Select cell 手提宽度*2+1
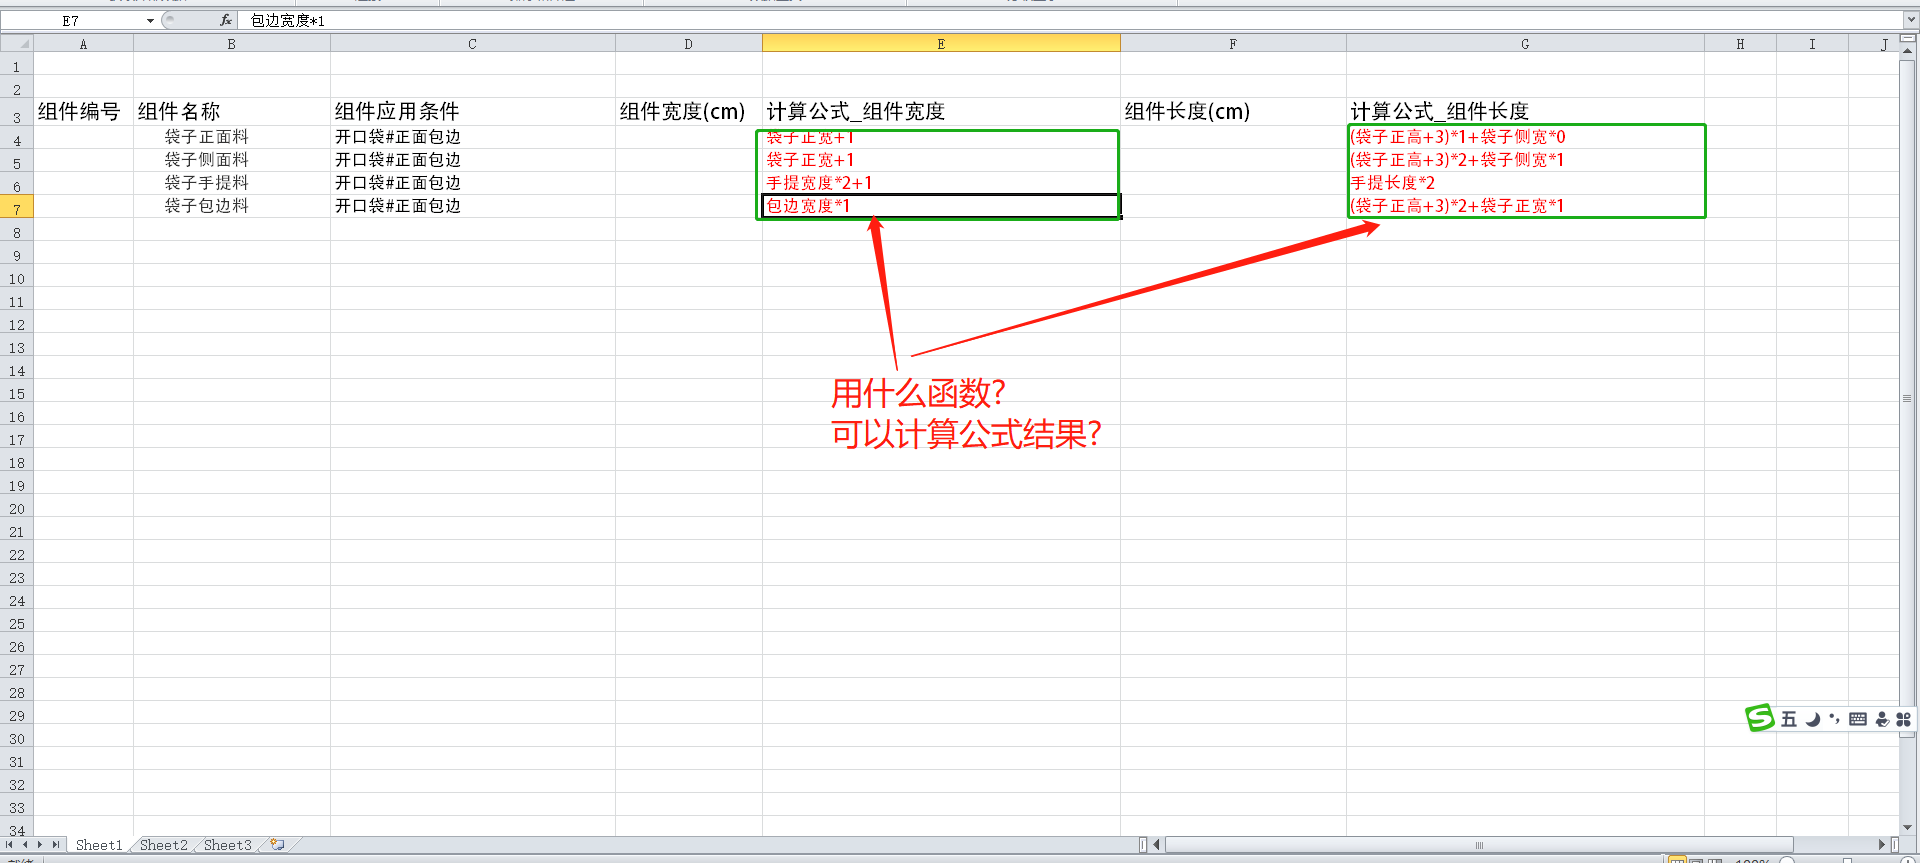Screen dimensions: 1920x863 (941, 183)
